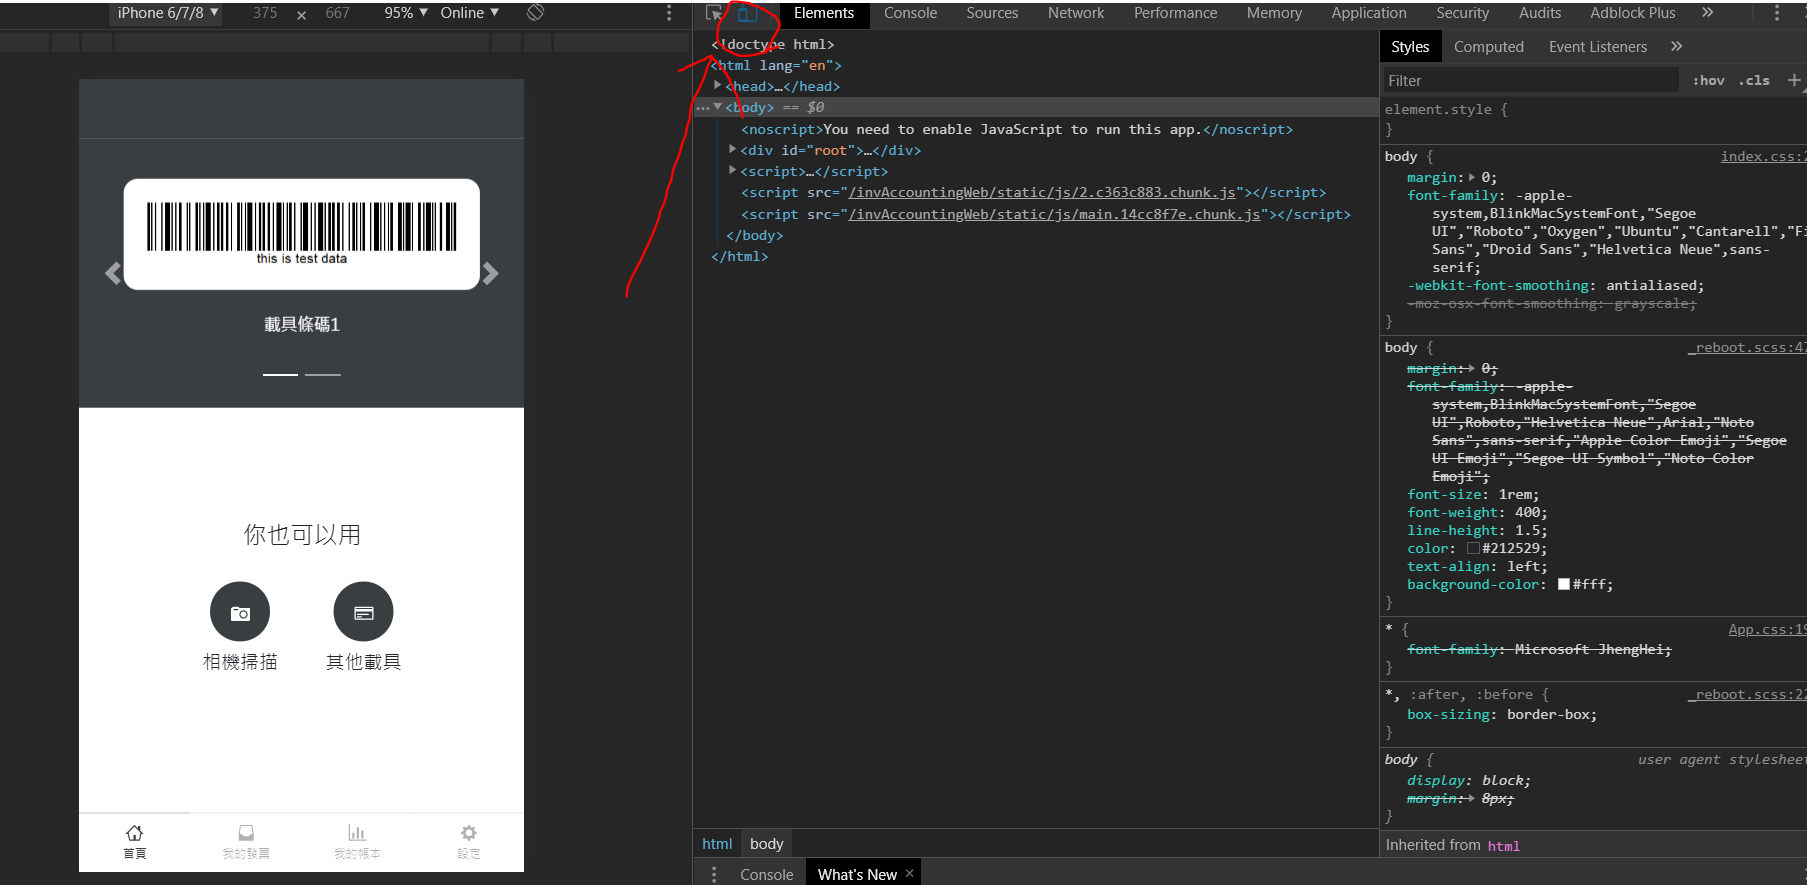Select the Styles tab
The image size is (1807, 885).
(x=1410, y=46)
